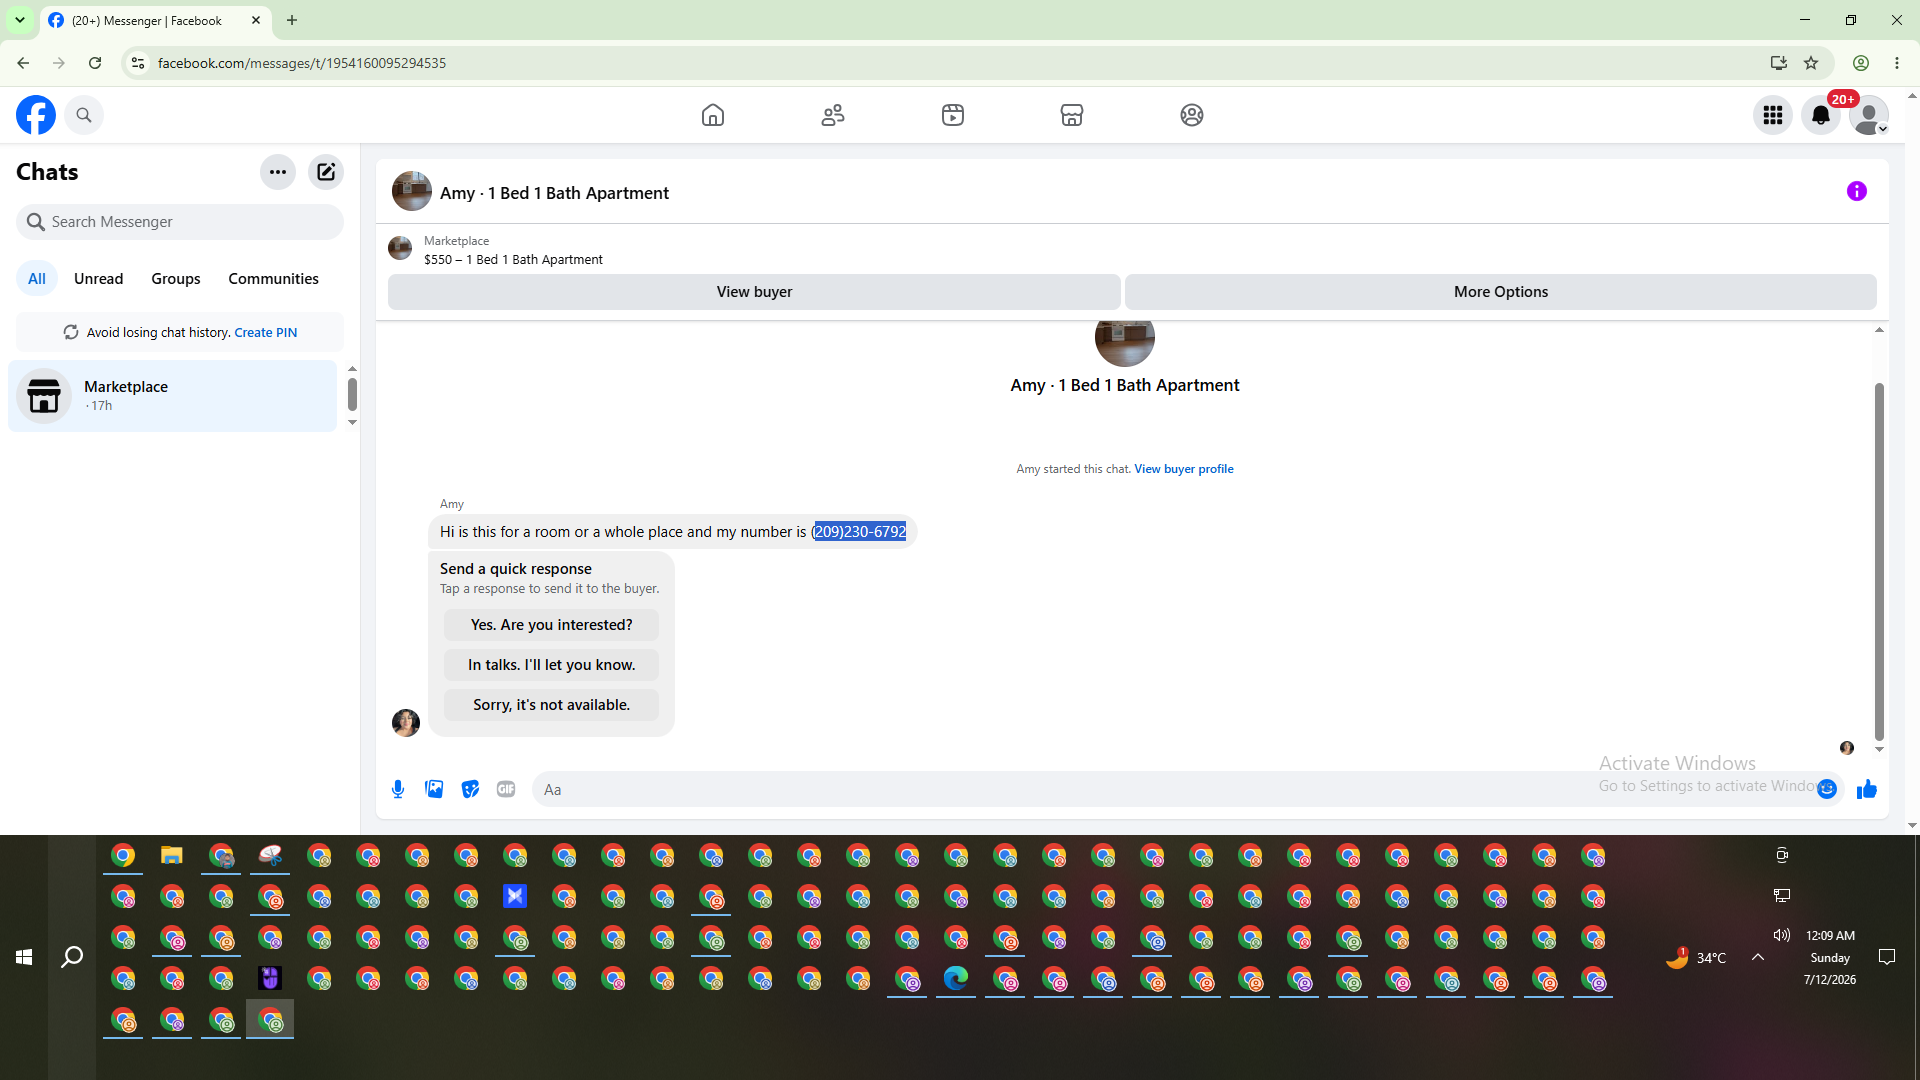Open Chats options three-dot menu
1920x1080 pixels.
click(x=278, y=172)
